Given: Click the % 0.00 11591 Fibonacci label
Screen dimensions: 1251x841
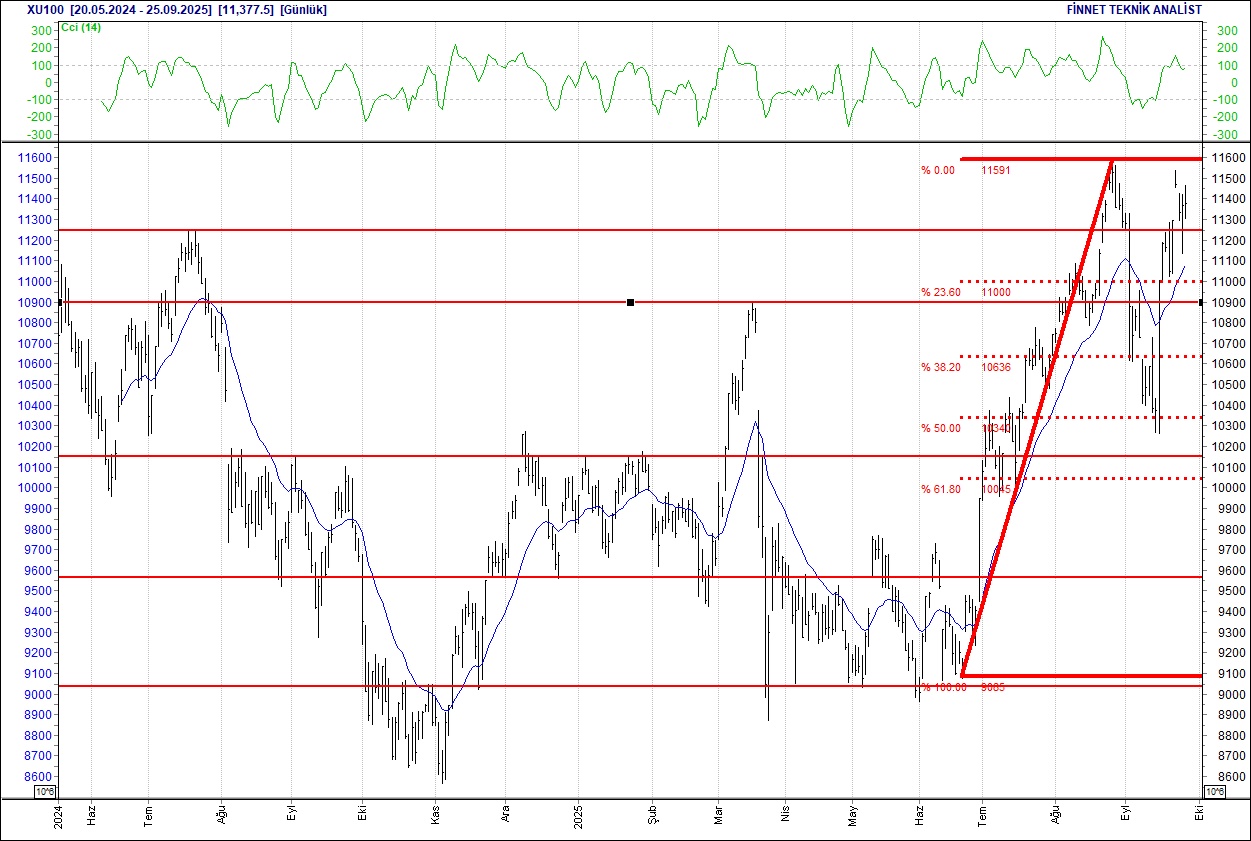Looking at the screenshot, I should tap(966, 170).
